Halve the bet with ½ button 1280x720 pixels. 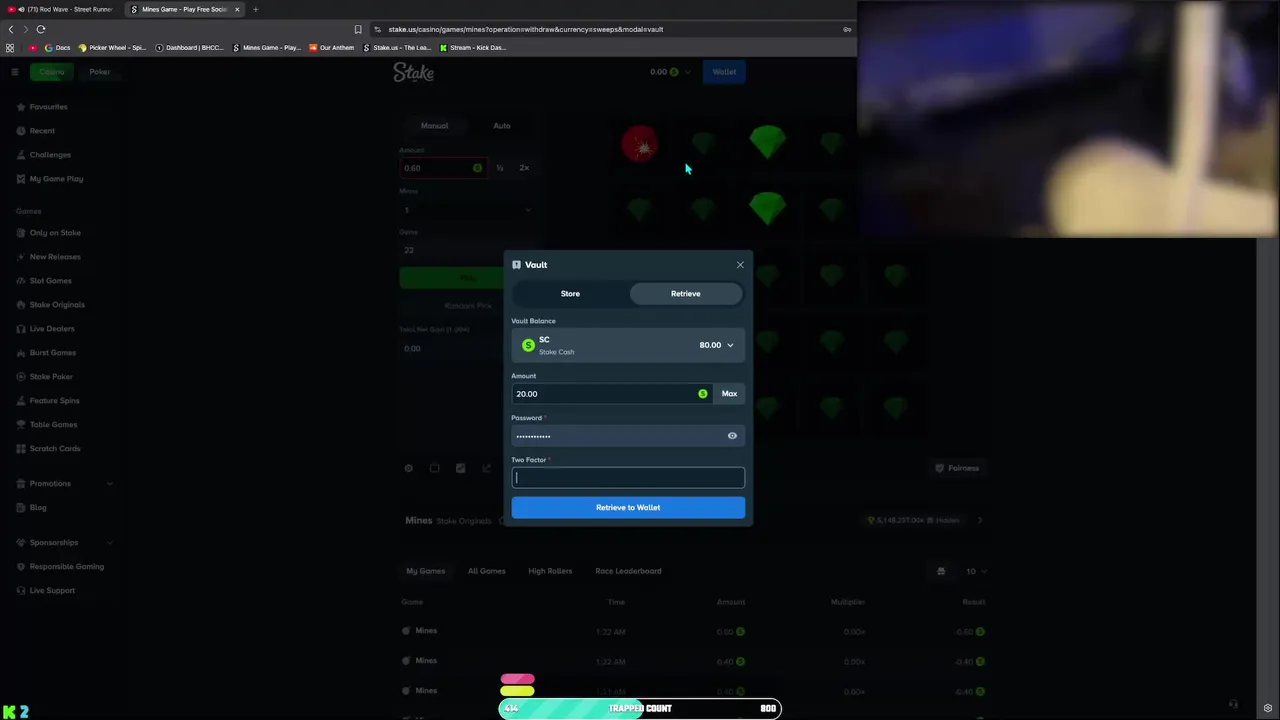[500, 168]
